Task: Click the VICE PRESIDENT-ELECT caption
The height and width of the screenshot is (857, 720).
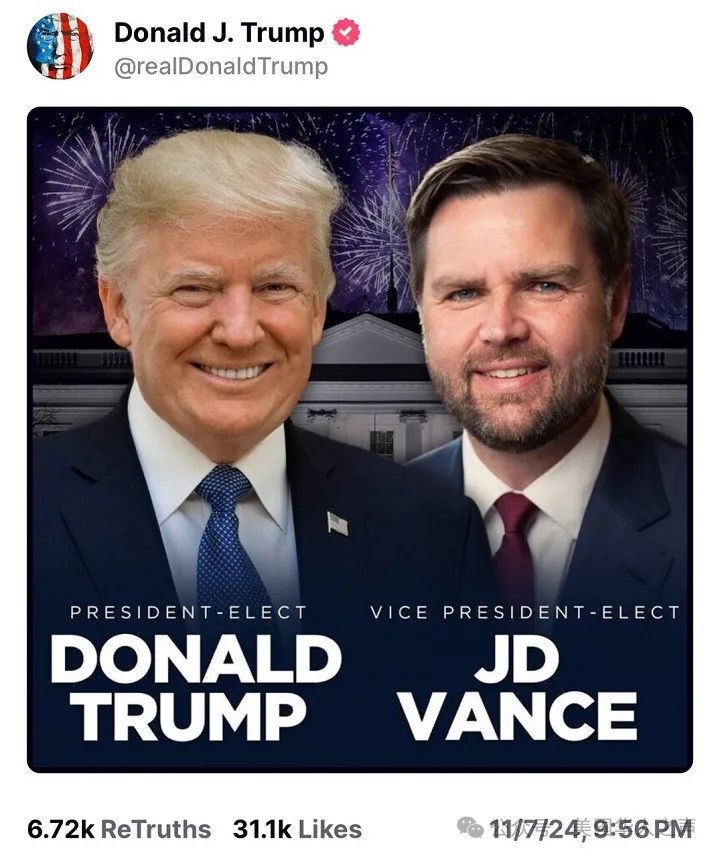Action: click(524, 612)
